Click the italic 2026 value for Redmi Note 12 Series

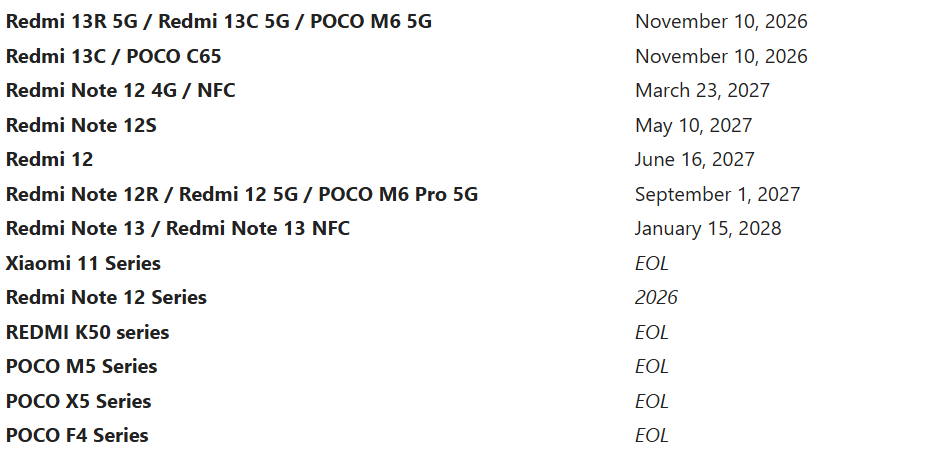pyautogui.click(x=656, y=298)
